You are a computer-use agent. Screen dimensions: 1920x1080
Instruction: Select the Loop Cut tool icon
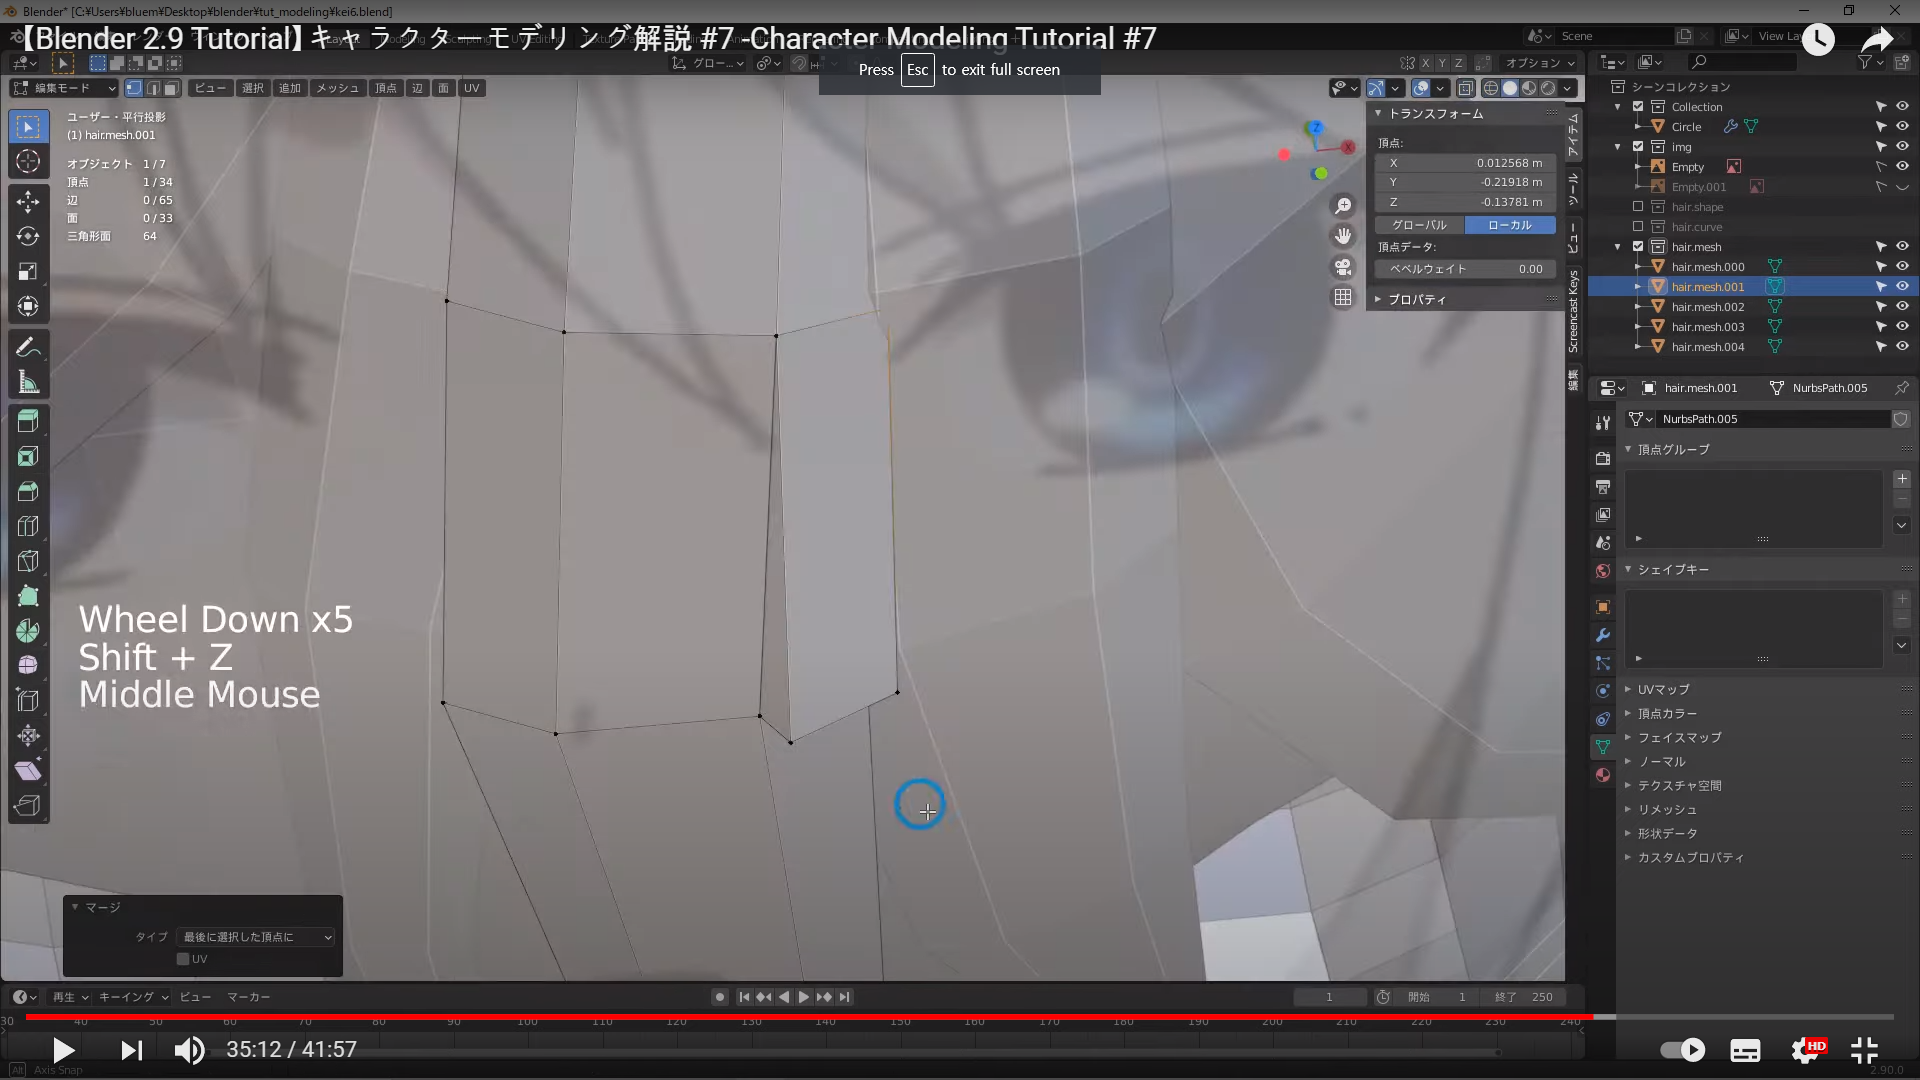click(28, 526)
